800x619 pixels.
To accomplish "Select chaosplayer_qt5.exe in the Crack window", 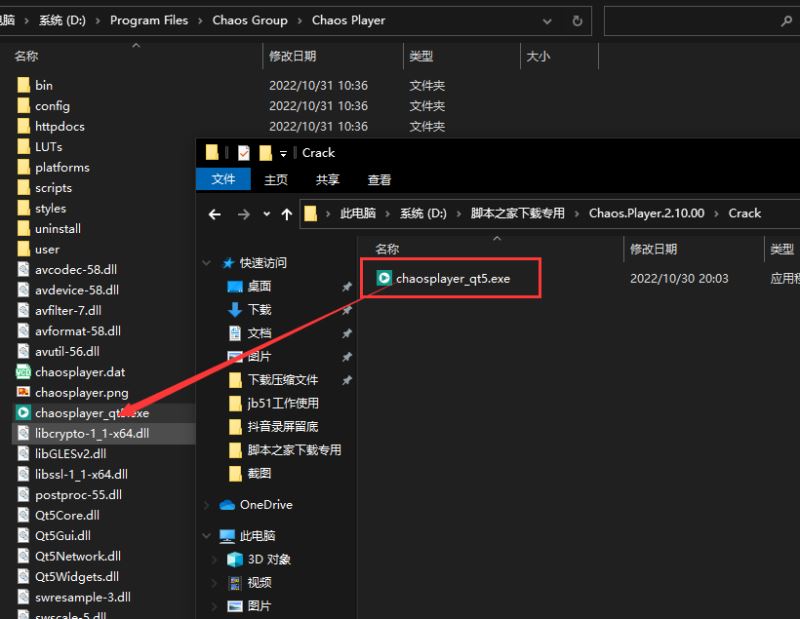I will click(453, 279).
